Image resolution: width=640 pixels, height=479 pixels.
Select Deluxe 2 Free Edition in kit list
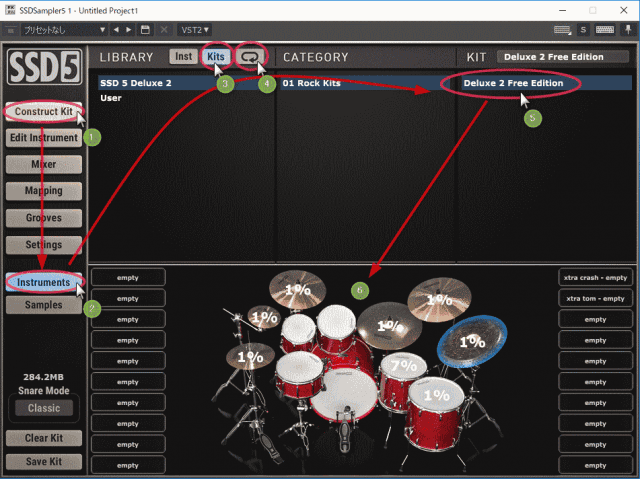click(x=545, y=83)
